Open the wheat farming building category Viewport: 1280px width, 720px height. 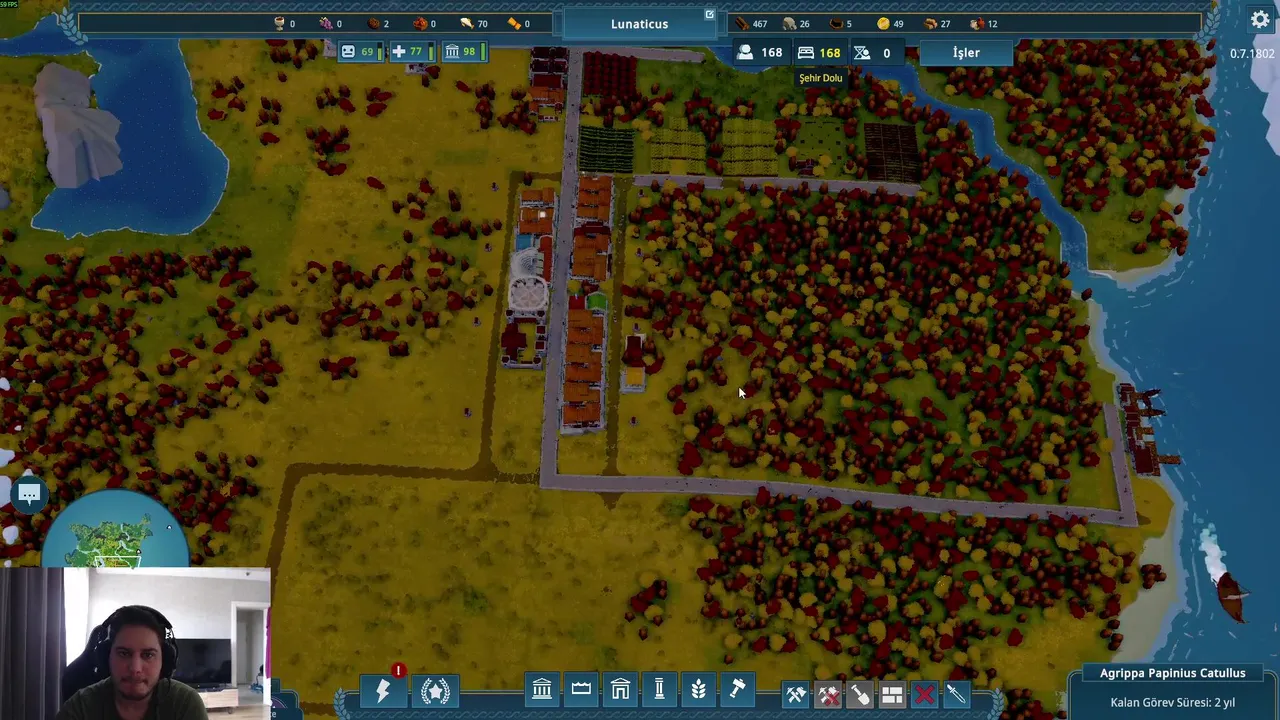point(698,689)
